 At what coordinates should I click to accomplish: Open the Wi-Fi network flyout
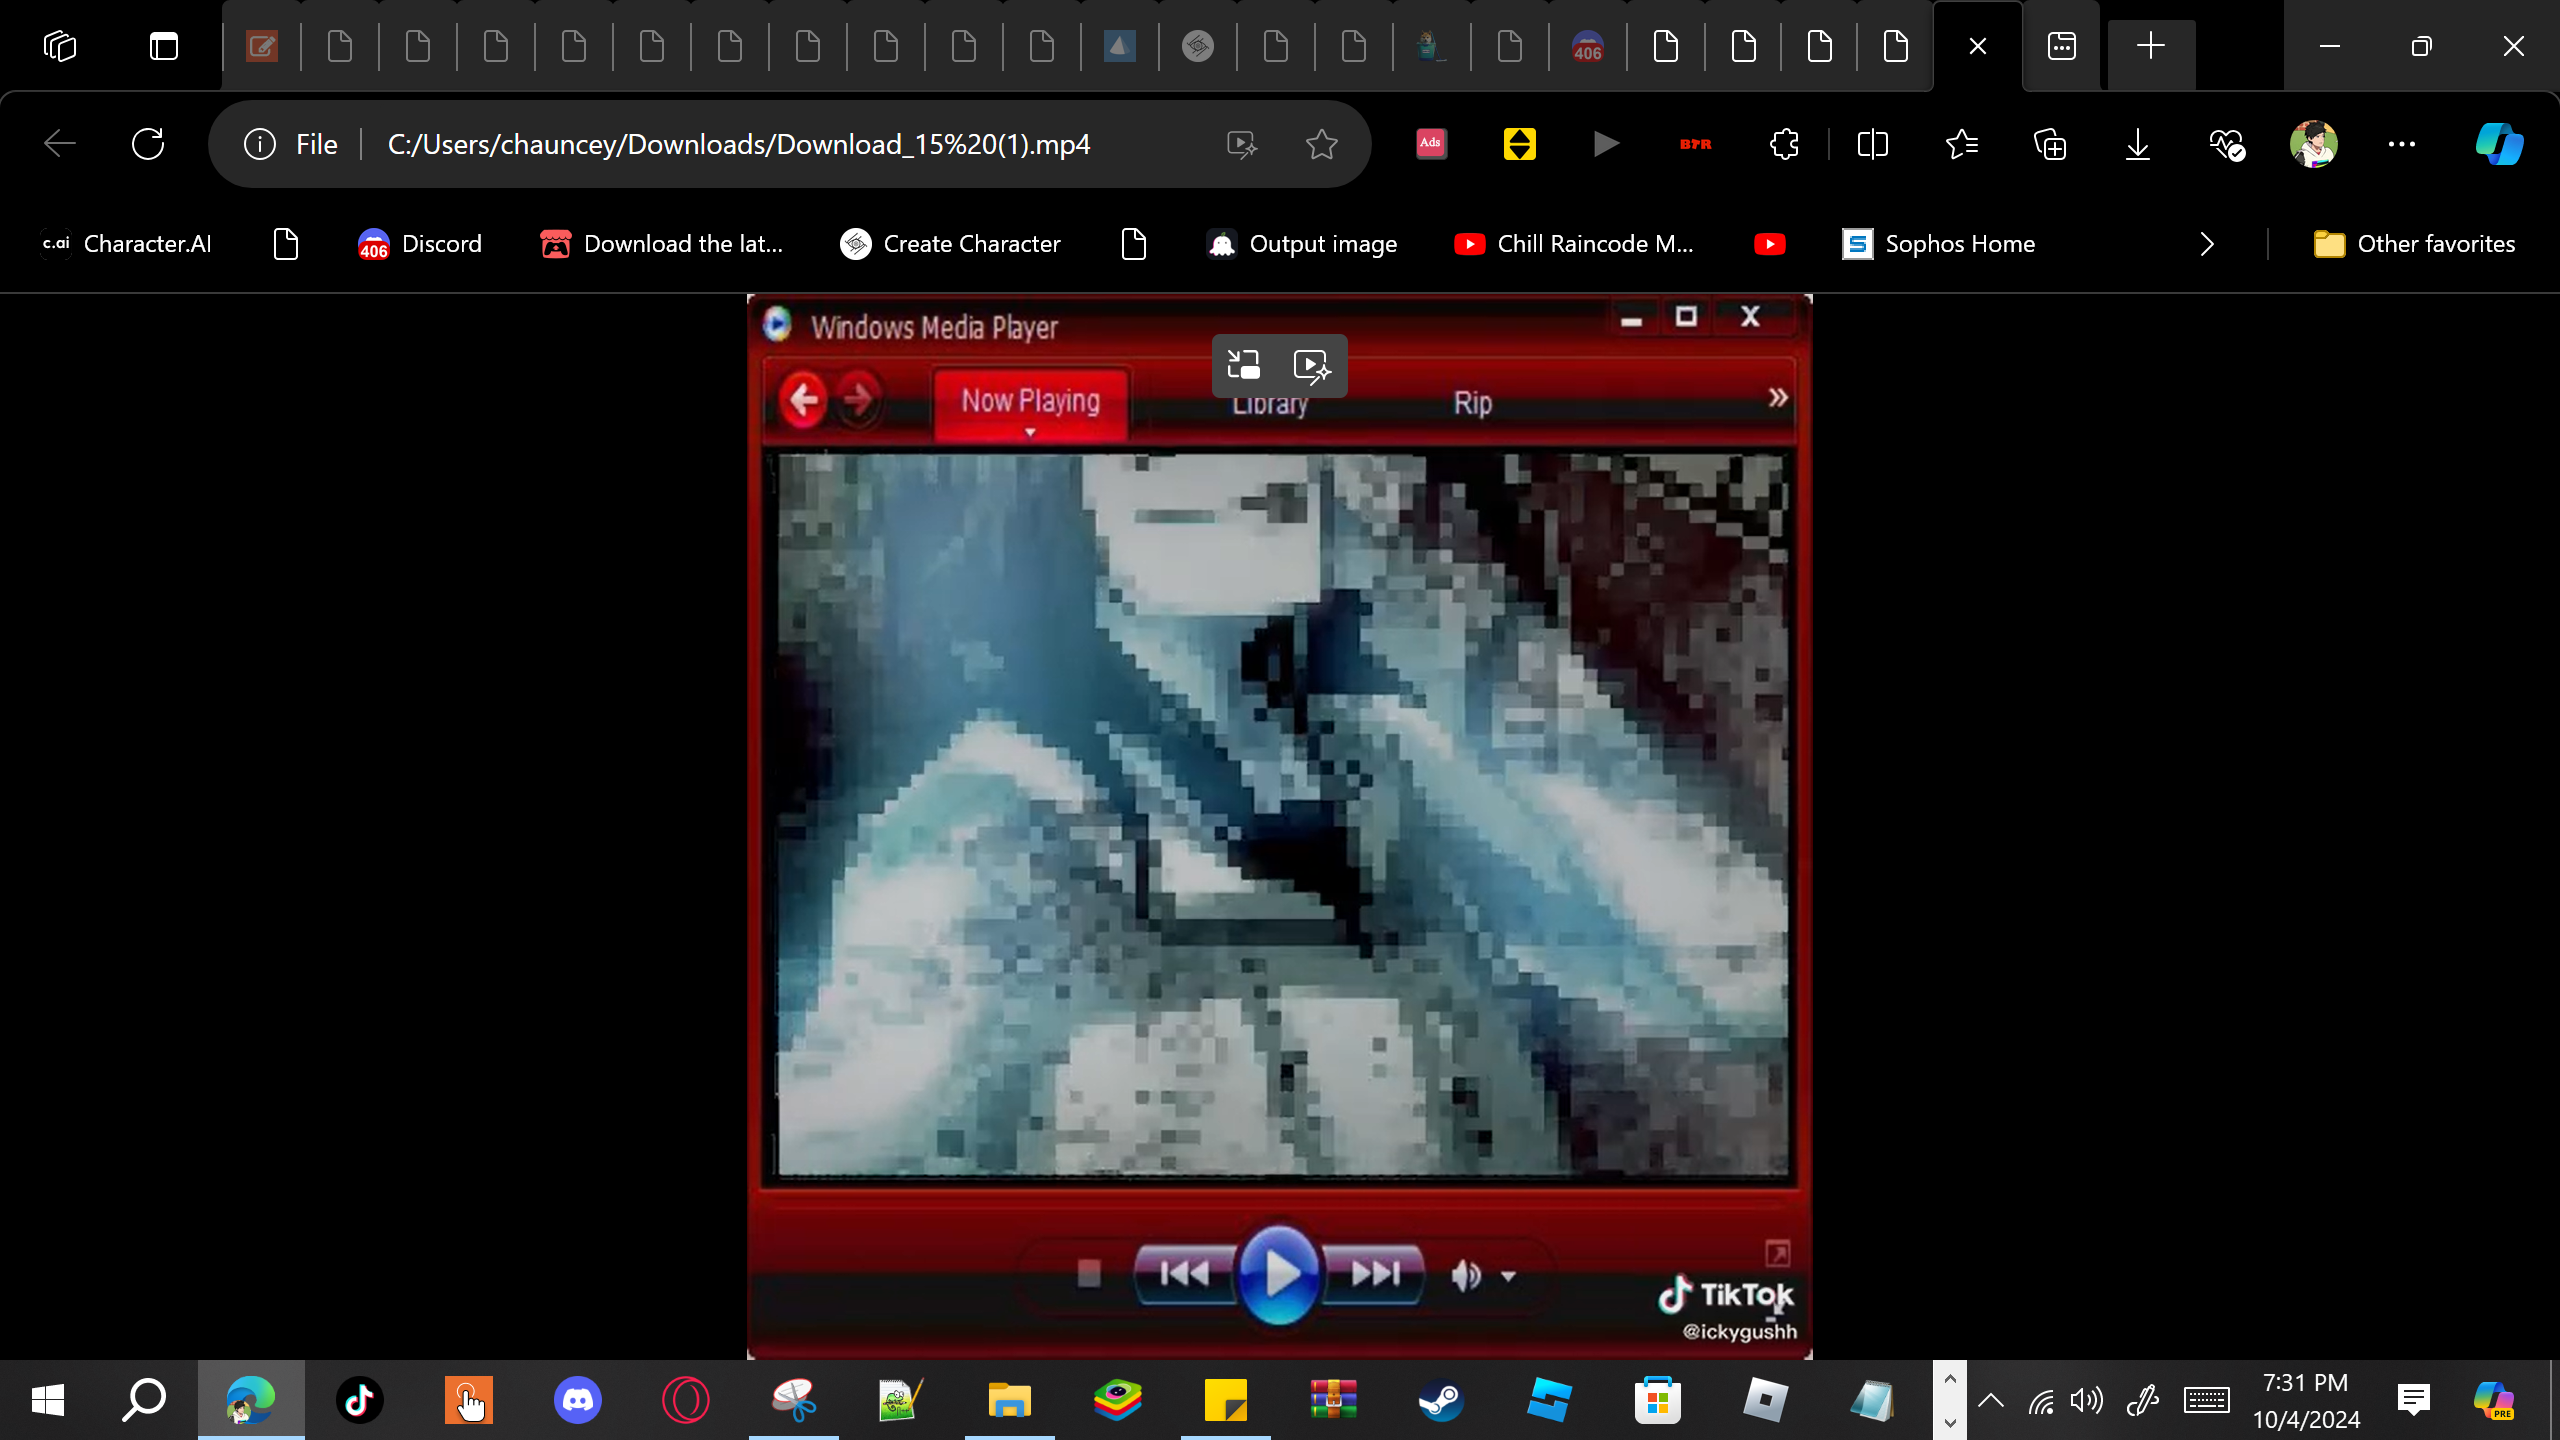click(x=2041, y=1400)
